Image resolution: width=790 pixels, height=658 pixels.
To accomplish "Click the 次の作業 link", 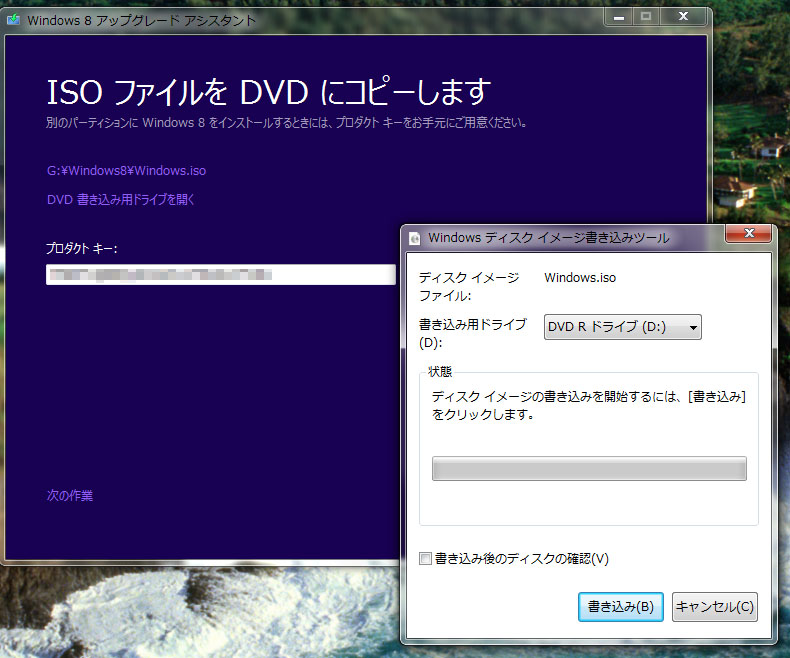I will [70, 495].
